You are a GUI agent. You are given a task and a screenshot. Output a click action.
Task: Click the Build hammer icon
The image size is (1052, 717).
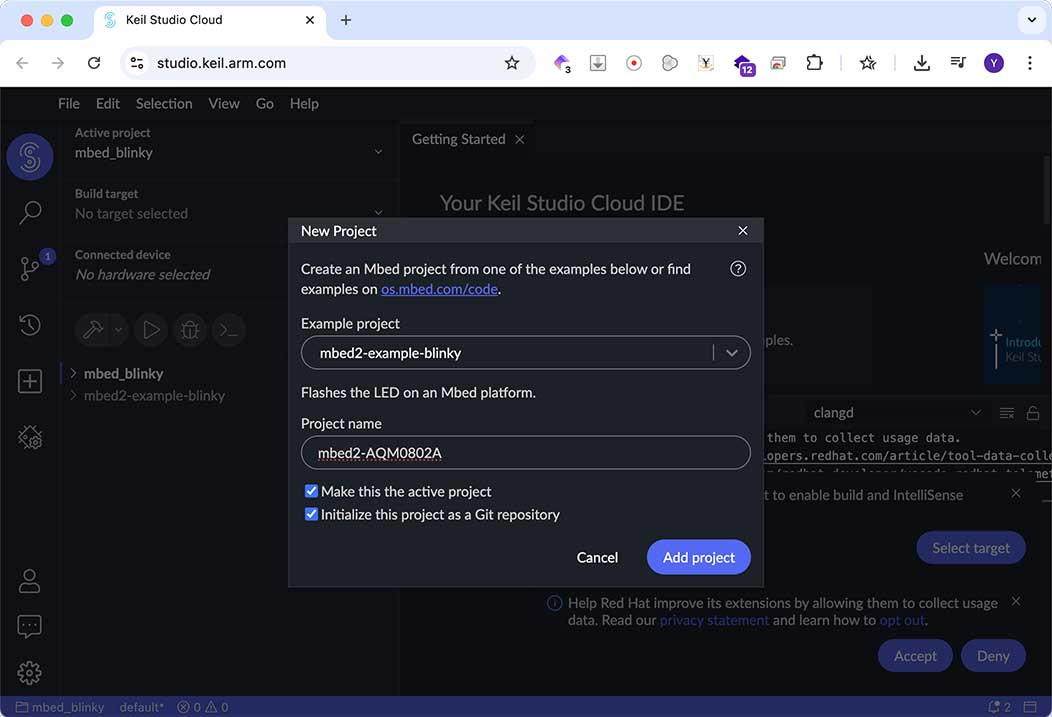(93, 330)
